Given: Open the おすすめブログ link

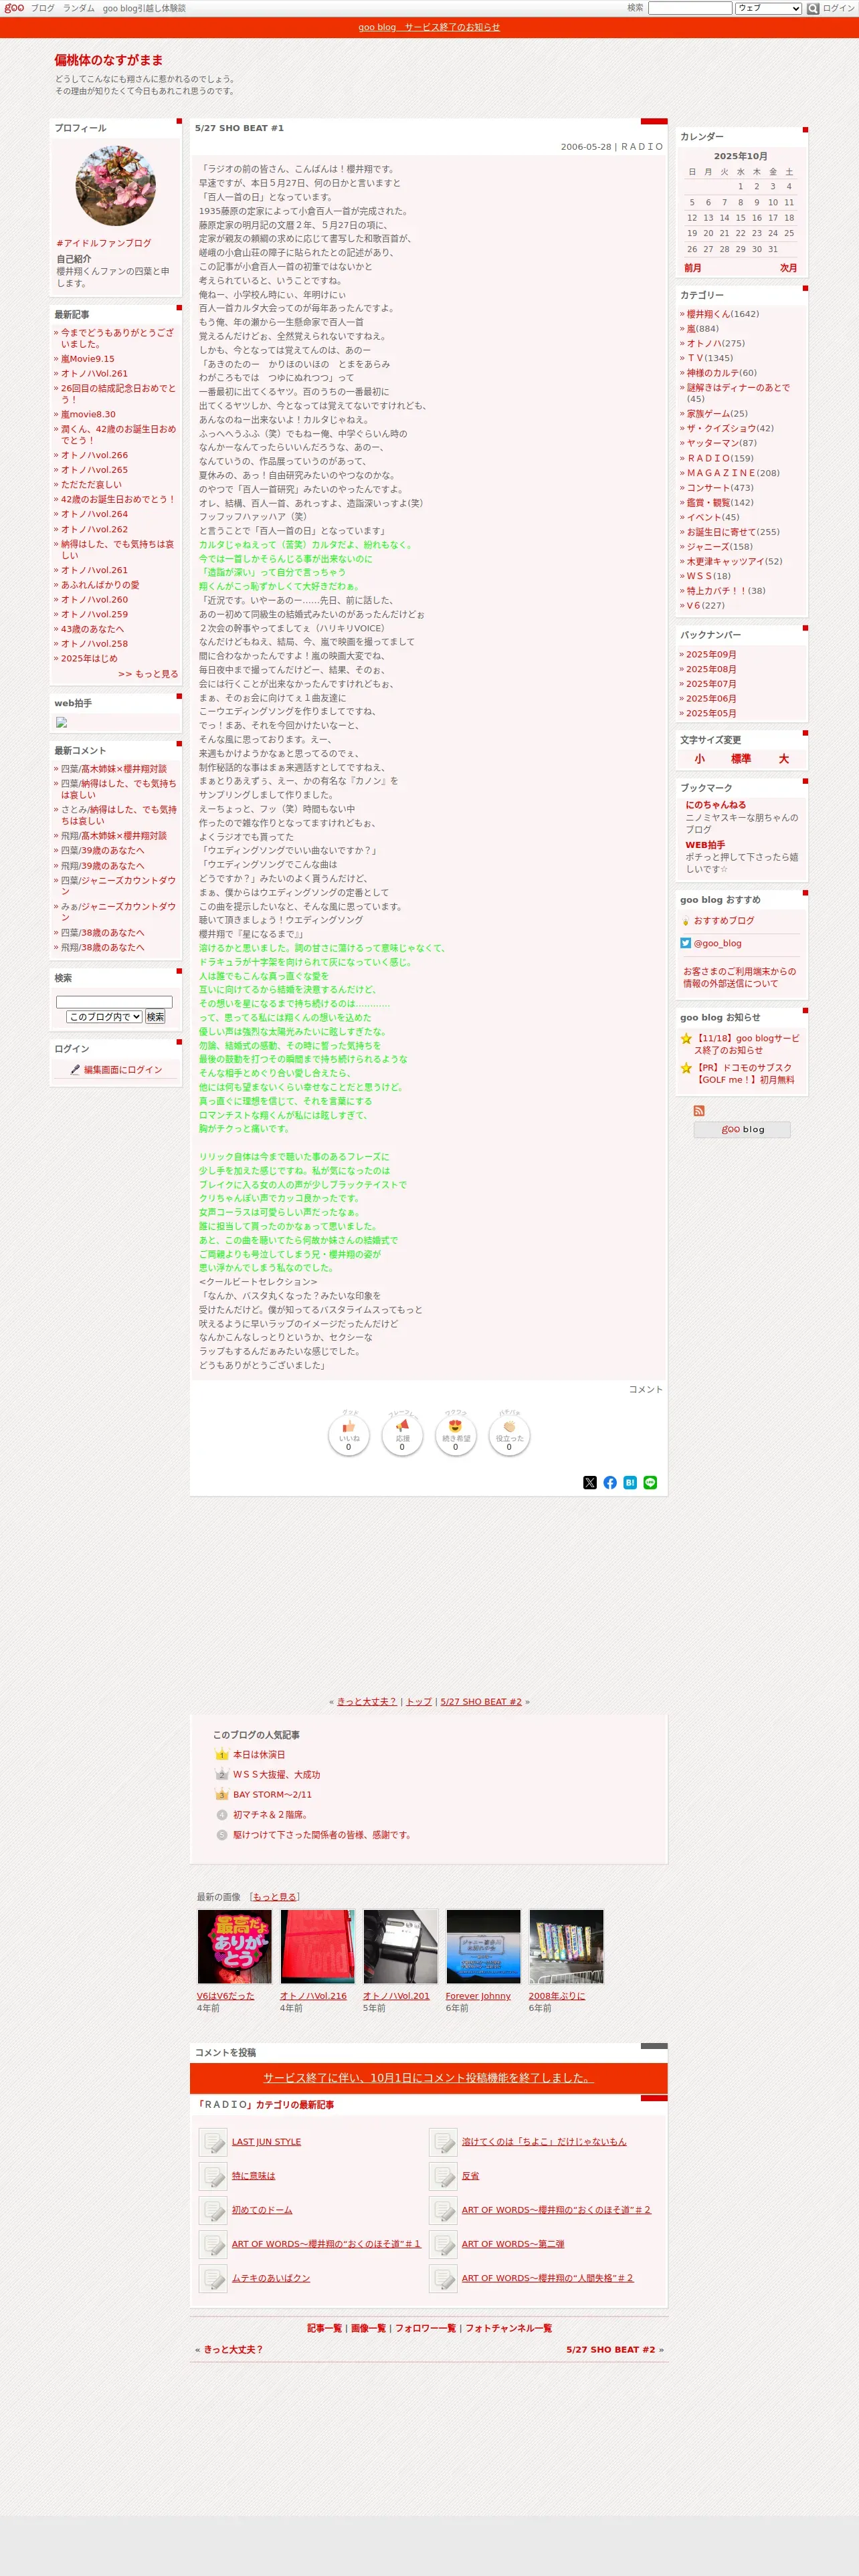Looking at the screenshot, I should (x=724, y=920).
